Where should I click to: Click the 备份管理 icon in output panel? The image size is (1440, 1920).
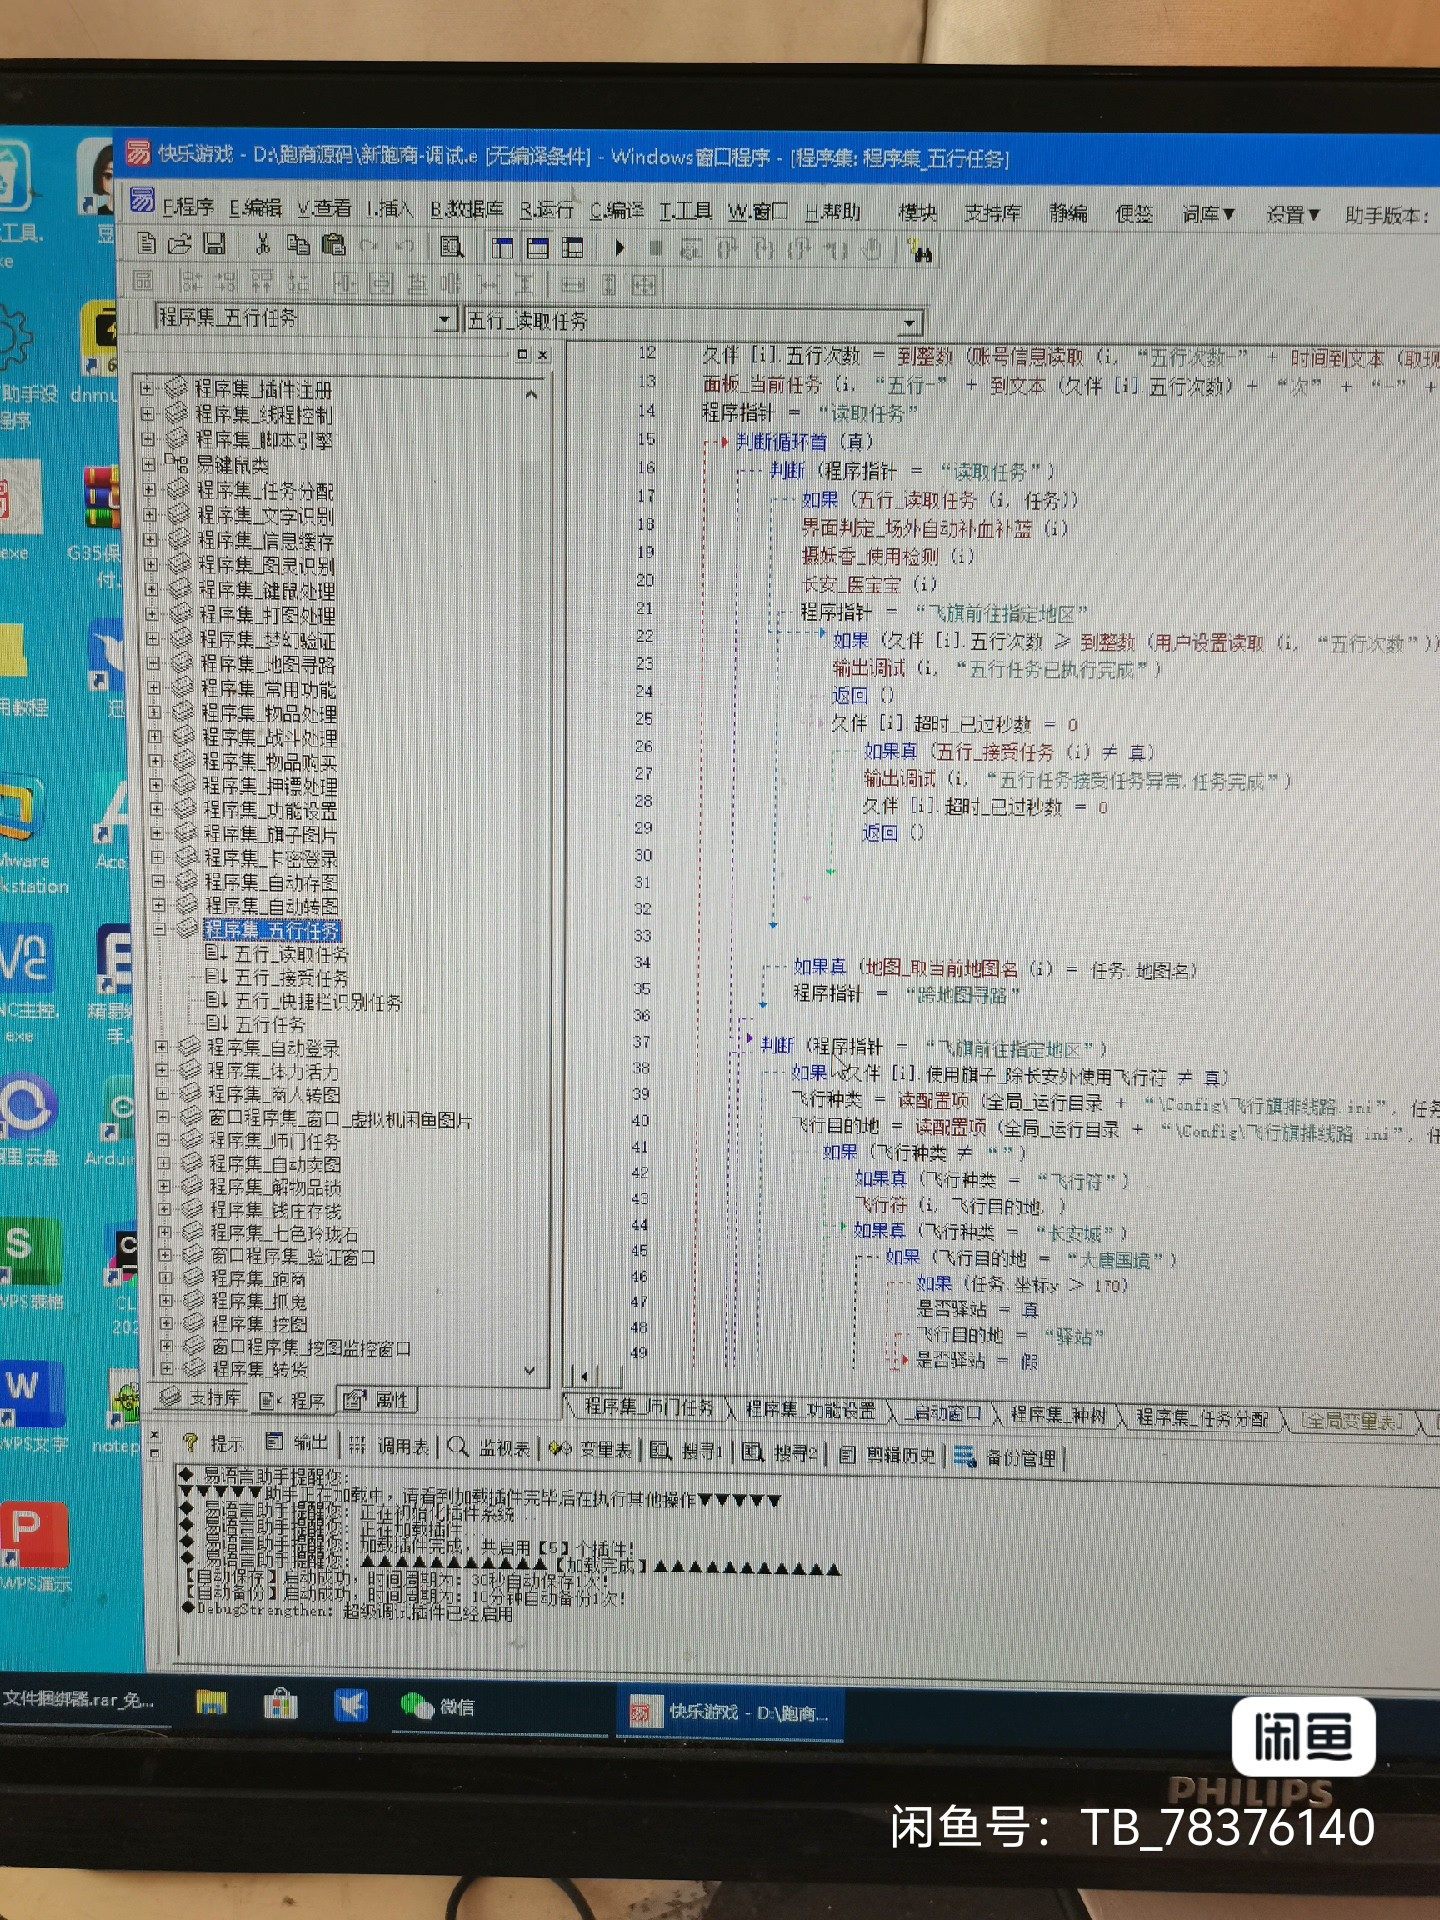click(965, 1456)
